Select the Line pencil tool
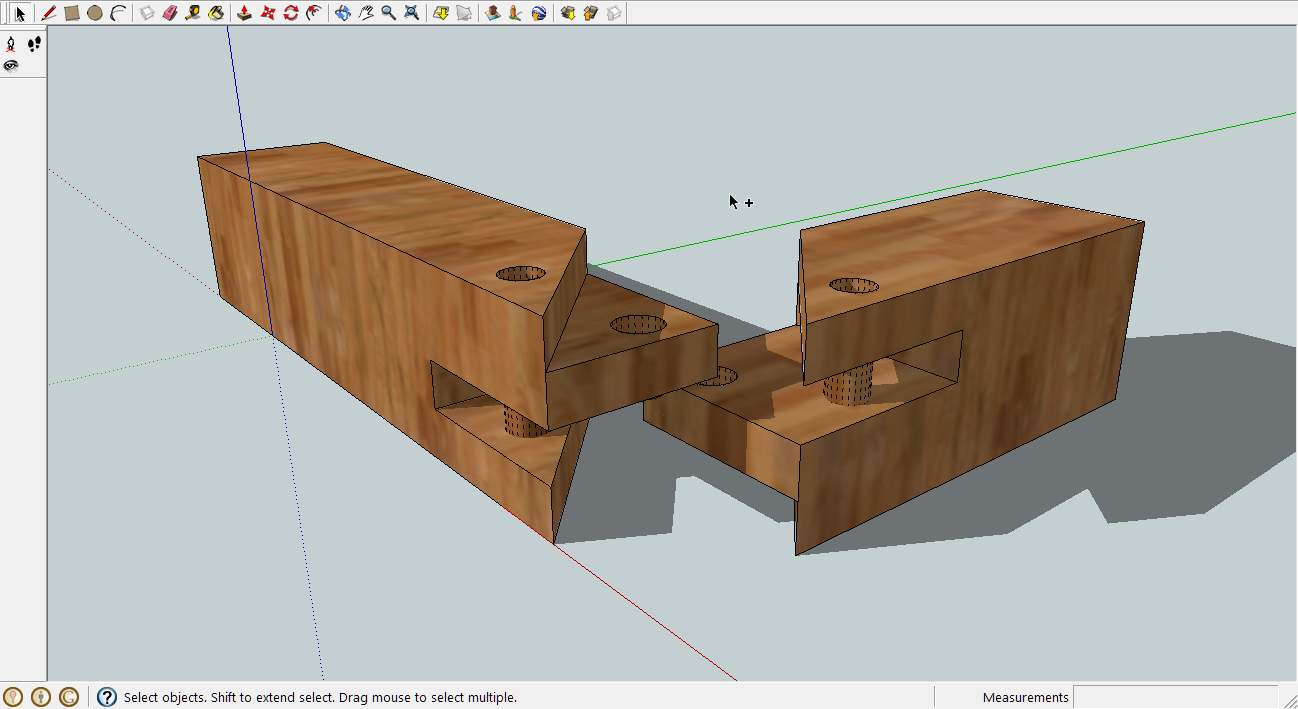 49,13
